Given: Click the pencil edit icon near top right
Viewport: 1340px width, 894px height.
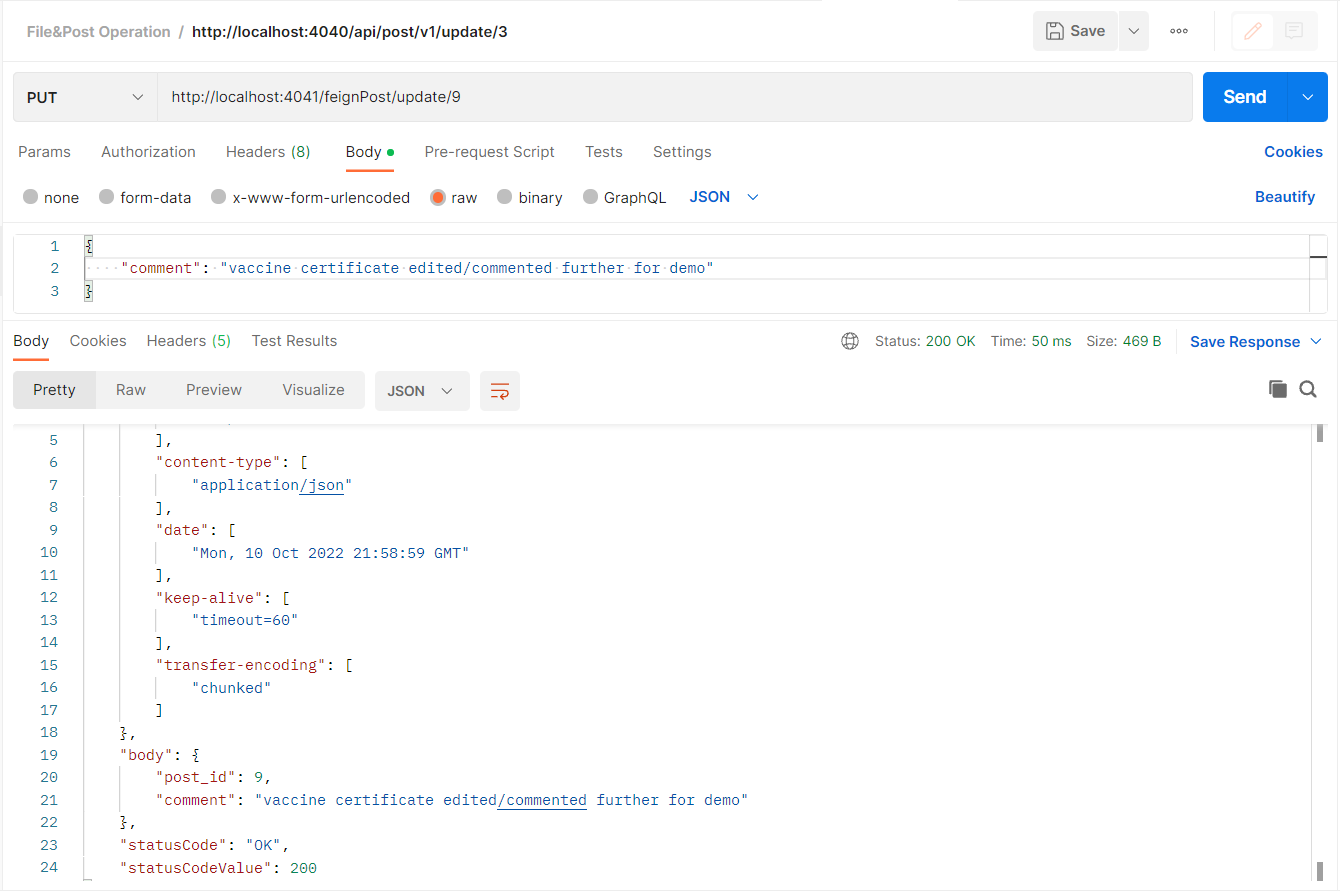Looking at the screenshot, I should [x=1252, y=31].
